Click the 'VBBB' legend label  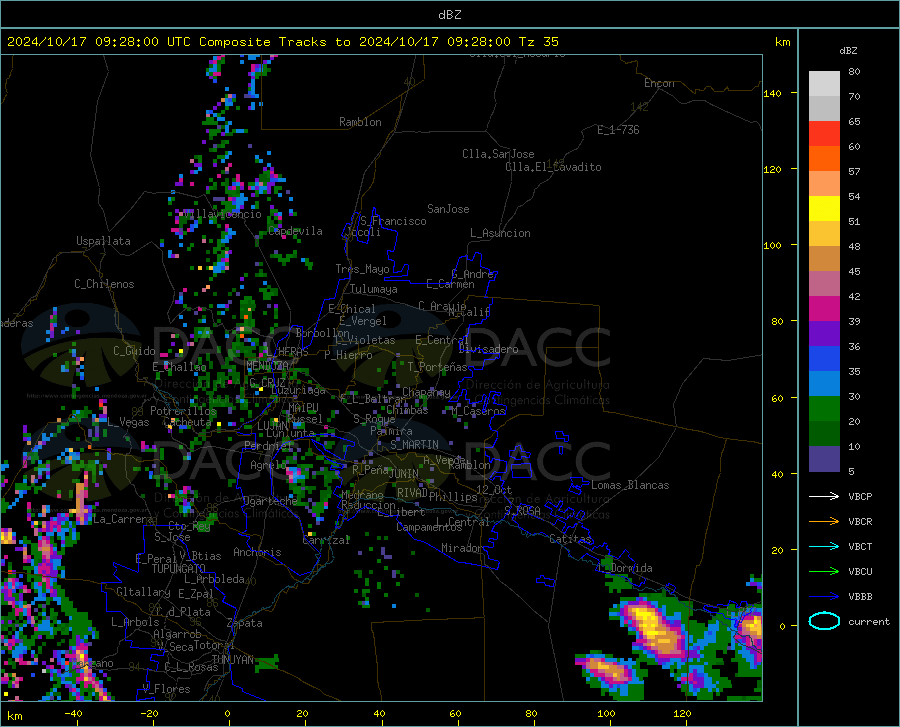point(860,596)
